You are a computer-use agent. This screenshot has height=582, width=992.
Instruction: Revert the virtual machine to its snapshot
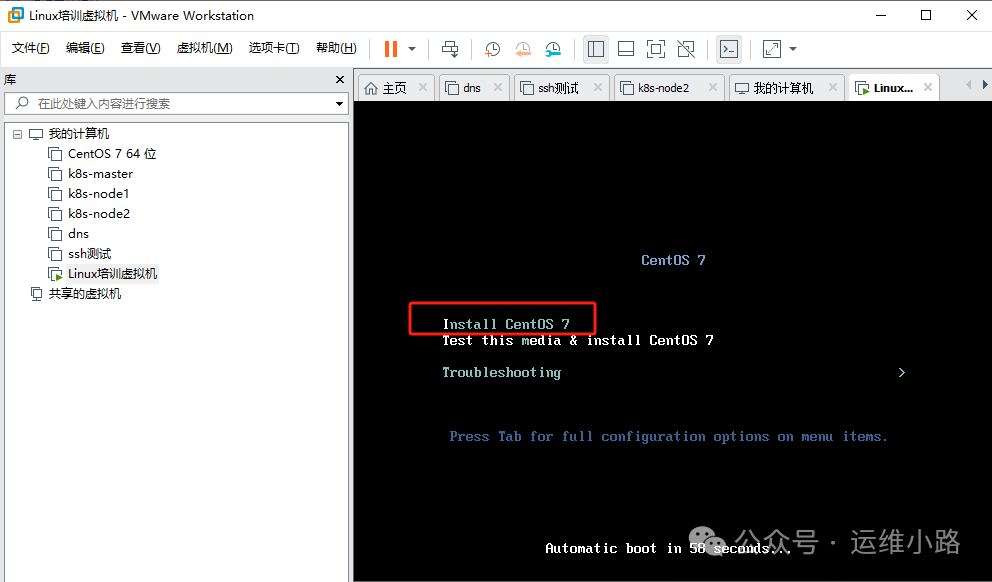[523, 49]
